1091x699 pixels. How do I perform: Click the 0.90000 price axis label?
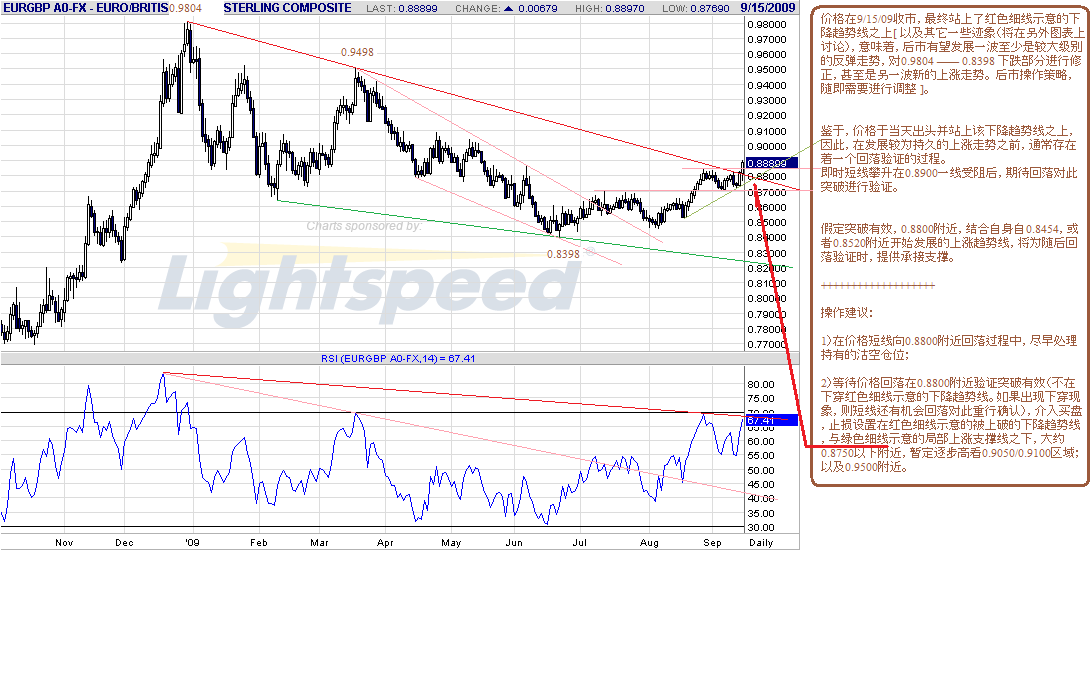(x=767, y=147)
